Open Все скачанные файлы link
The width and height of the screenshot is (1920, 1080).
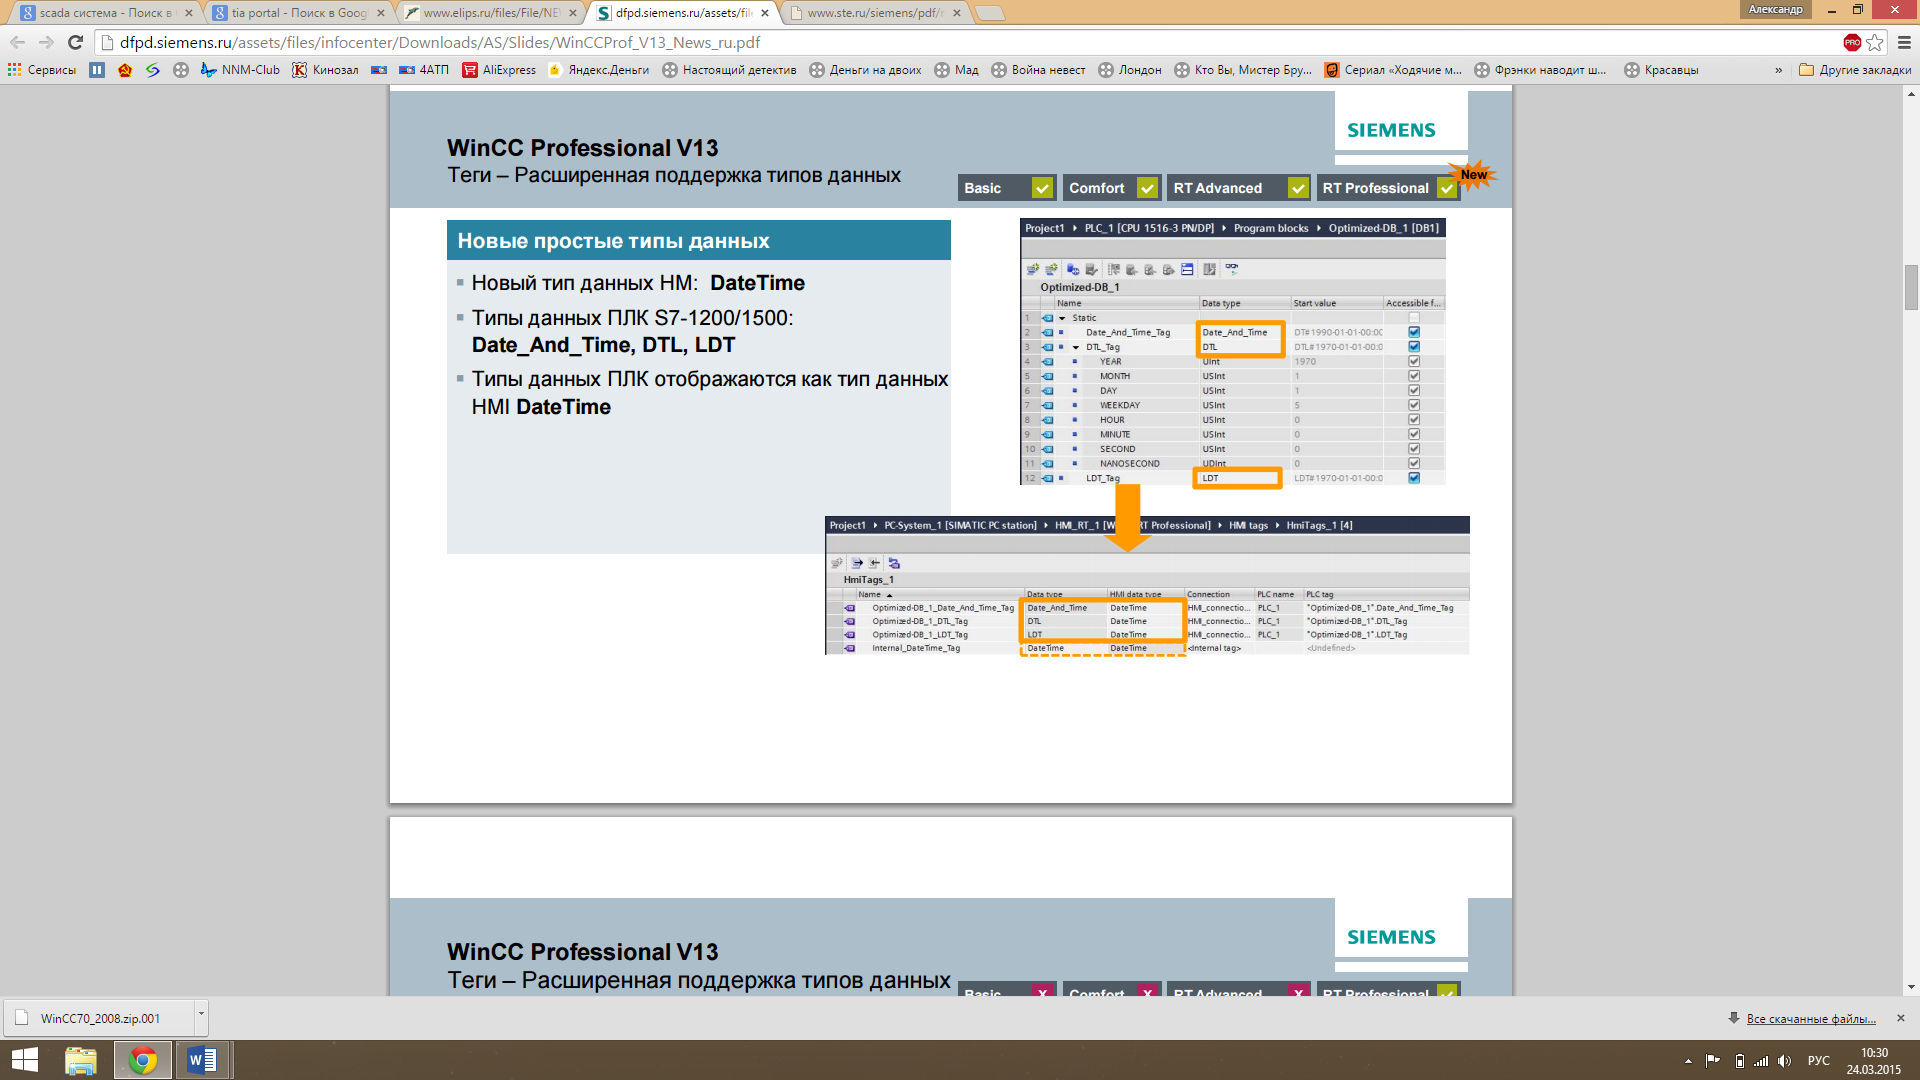point(1810,1019)
